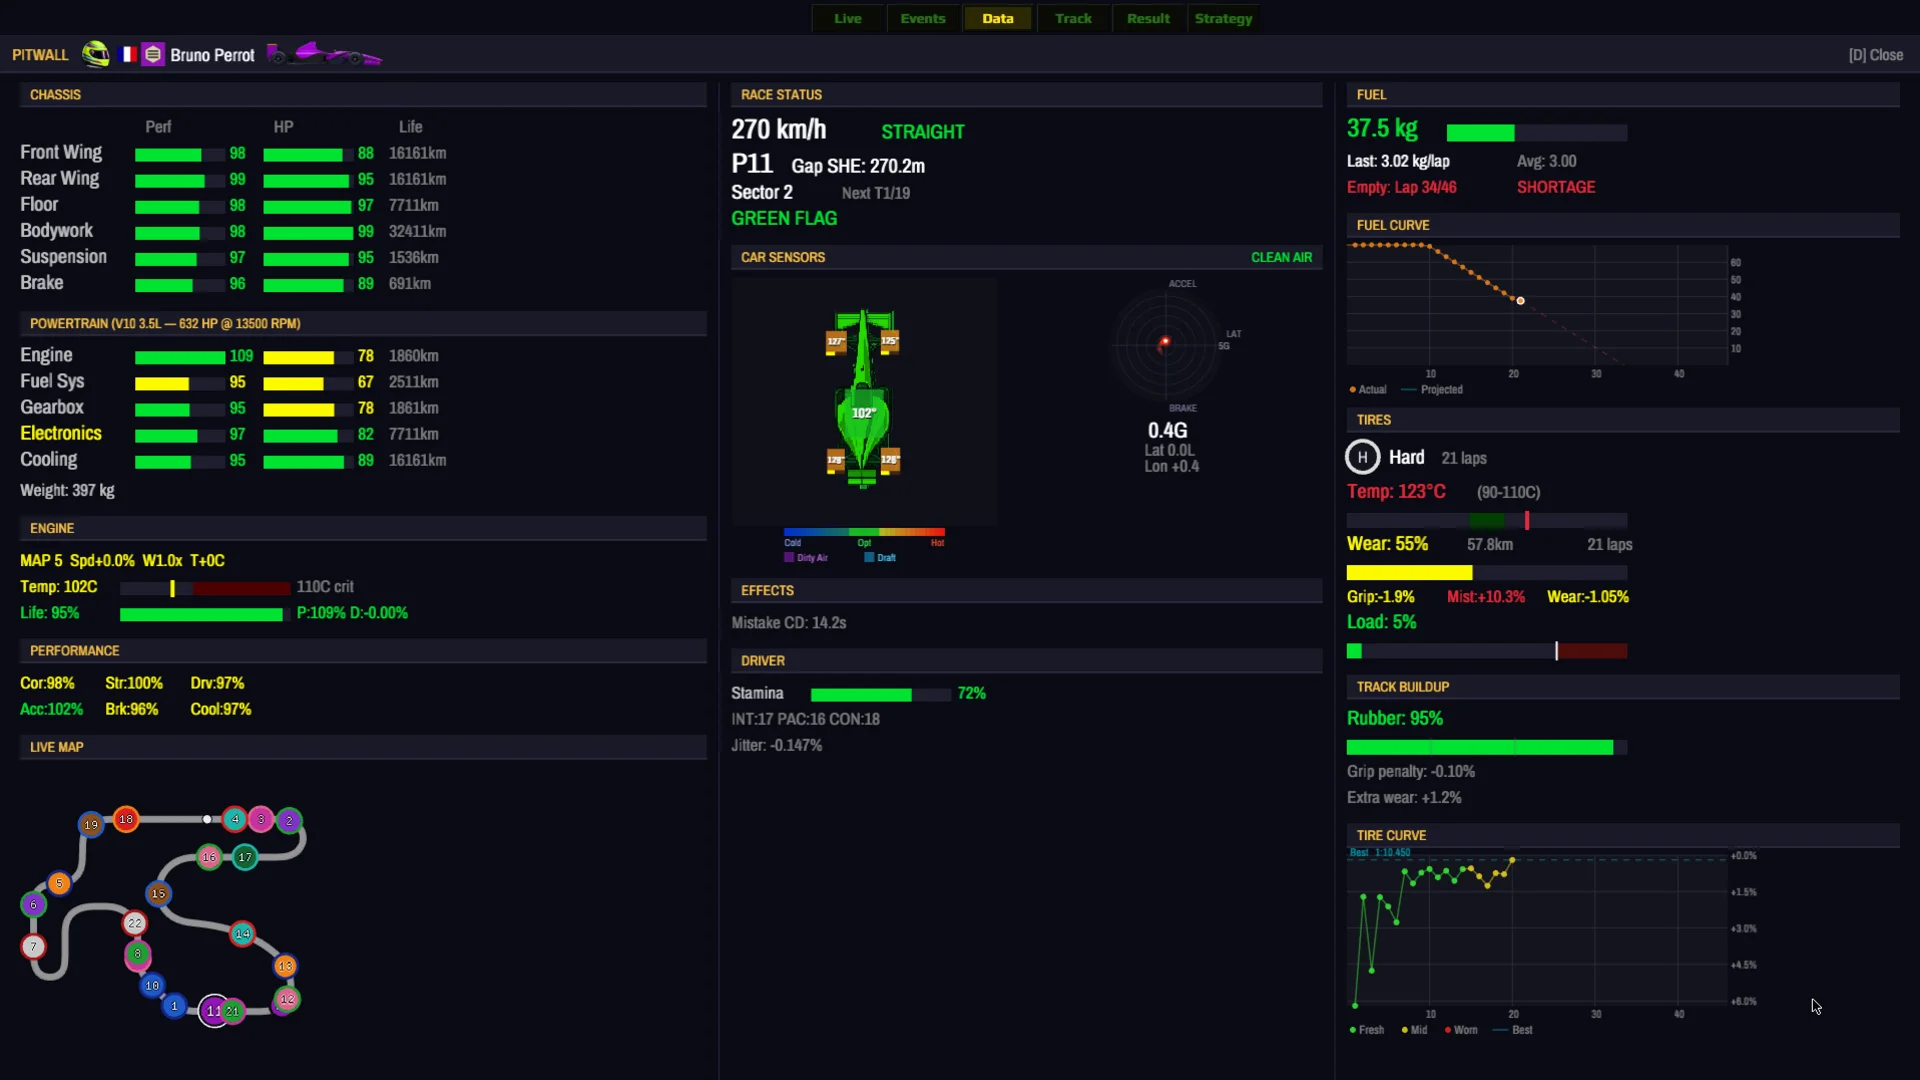Click the SHORTAGE fuel warning
Viewport: 1920px width, 1080px height.
[1555, 187]
